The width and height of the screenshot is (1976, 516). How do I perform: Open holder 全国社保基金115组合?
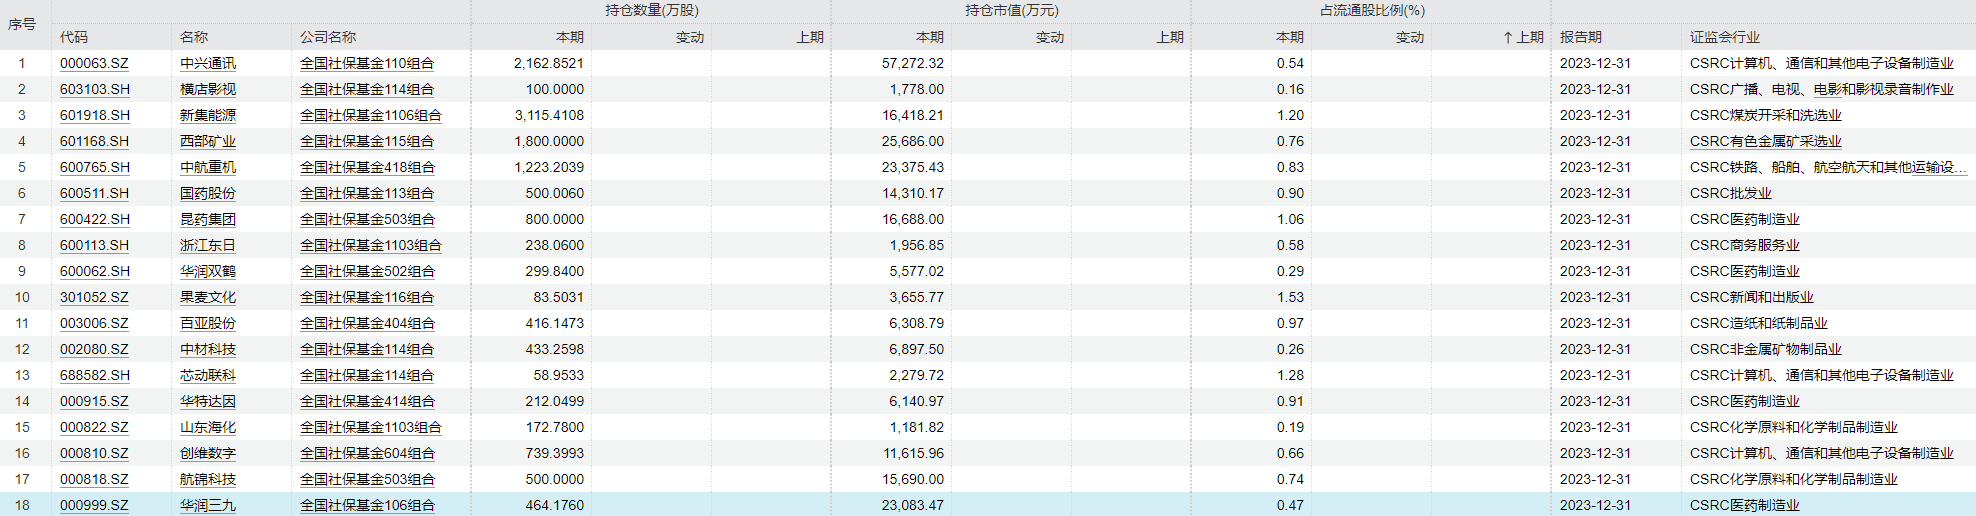click(367, 141)
